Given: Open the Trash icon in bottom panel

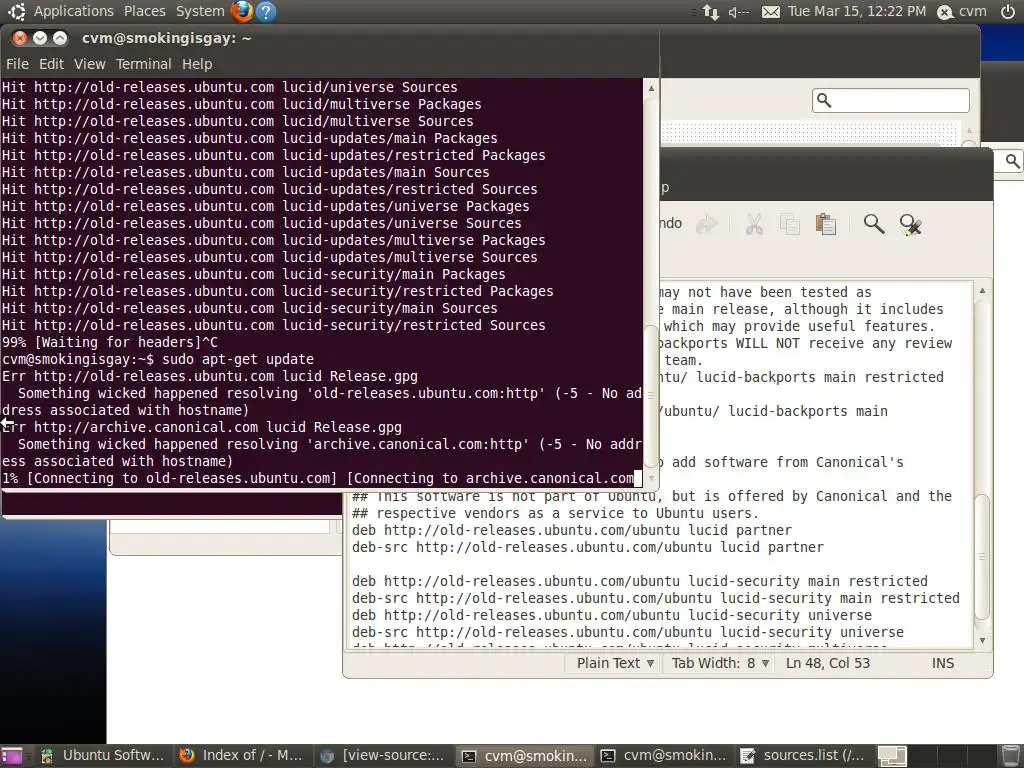Looking at the screenshot, I should coord(1011,756).
